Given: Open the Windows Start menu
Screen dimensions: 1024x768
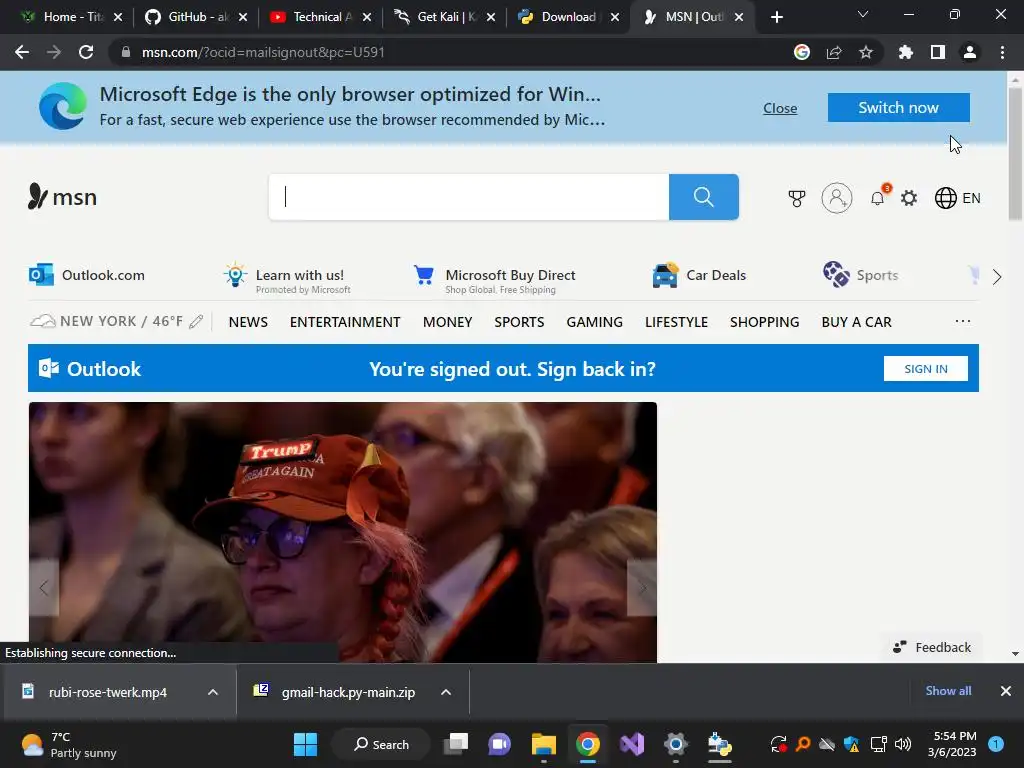Looking at the screenshot, I should tap(306, 744).
